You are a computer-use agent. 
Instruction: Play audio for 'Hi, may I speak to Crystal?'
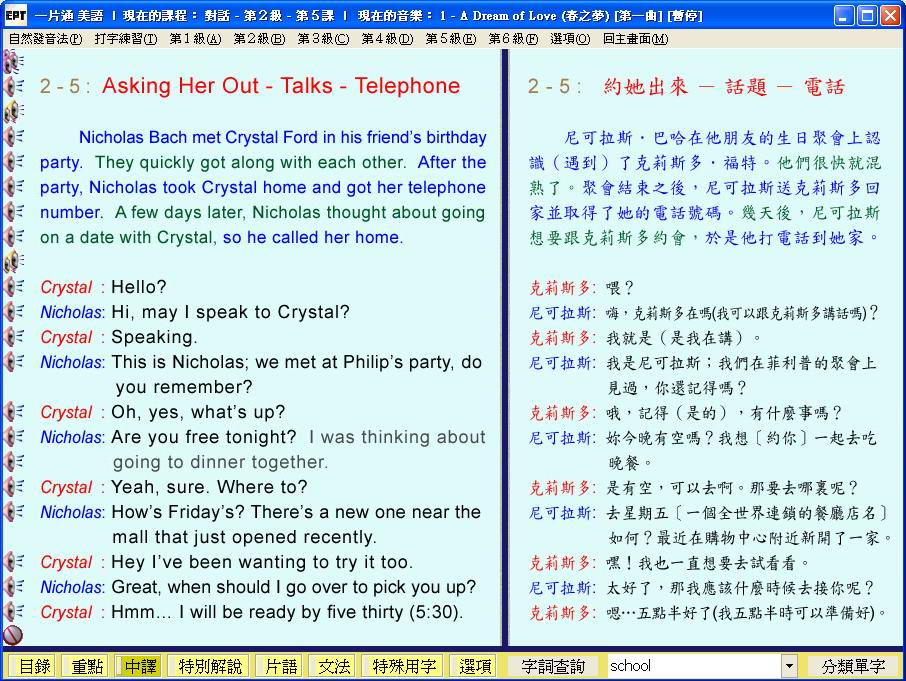tap(14, 312)
